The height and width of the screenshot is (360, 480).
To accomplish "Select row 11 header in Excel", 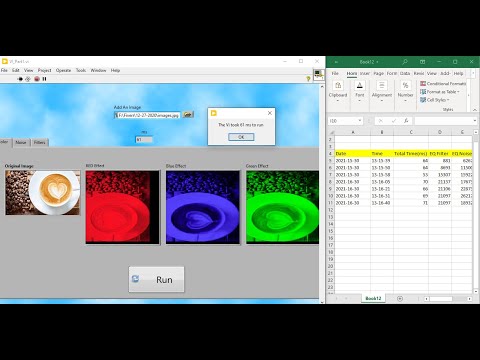I will tap(331, 203).
